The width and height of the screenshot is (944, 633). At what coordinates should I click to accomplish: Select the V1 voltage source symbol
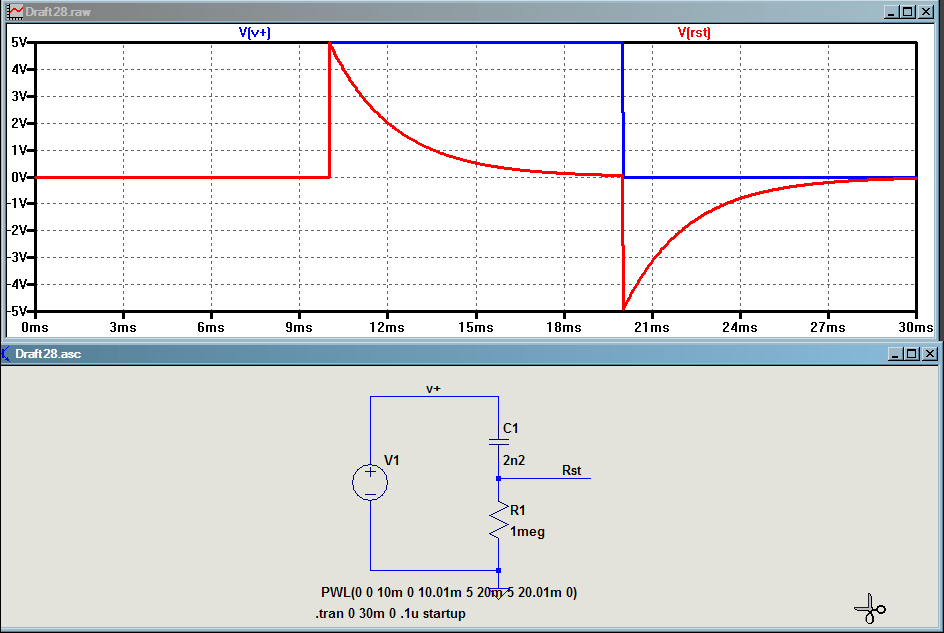[370, 482]
